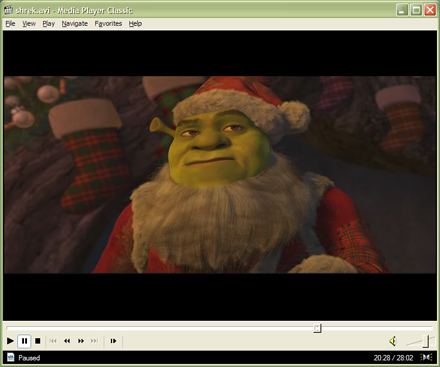Open the Favorites menu
Viewport: 440px width, 367px height.
point(108,24)
